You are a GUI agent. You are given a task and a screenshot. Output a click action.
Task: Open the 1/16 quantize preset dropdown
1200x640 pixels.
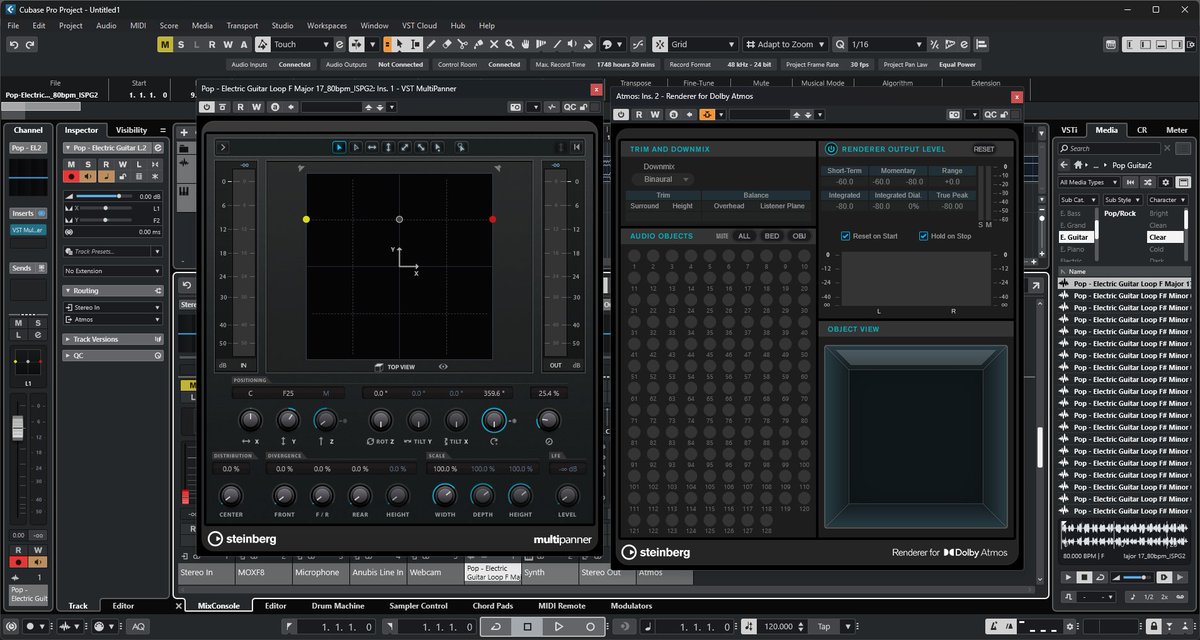click(x=887, y=44)
